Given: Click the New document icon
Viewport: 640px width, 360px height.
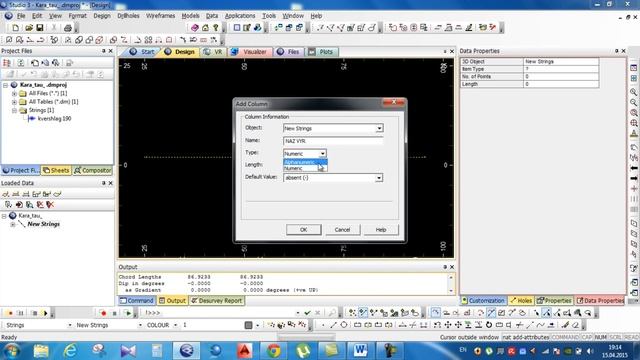Looking at the screenshot, I should [16, 28].
